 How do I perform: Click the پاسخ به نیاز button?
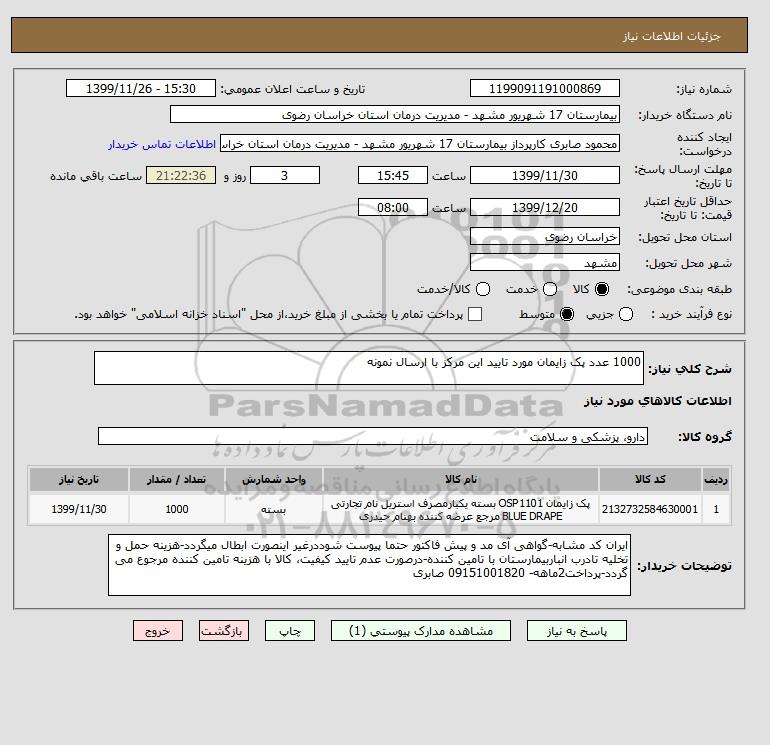click(x=577, y=631)
